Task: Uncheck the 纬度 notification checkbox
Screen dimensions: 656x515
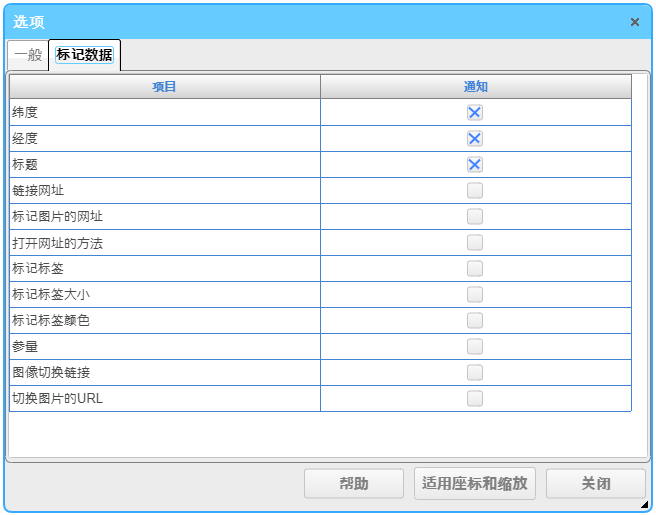Action: [x=475, y=113]
